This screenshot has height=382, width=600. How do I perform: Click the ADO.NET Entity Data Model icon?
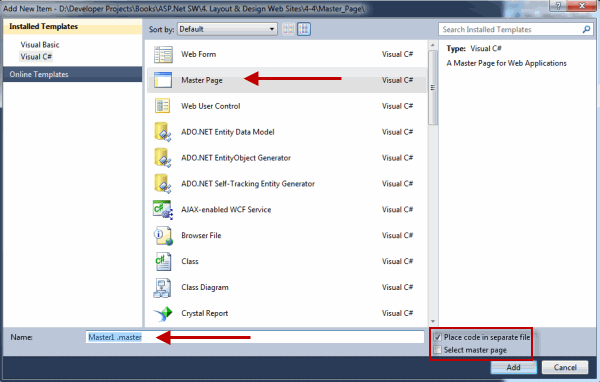point(163,132)
